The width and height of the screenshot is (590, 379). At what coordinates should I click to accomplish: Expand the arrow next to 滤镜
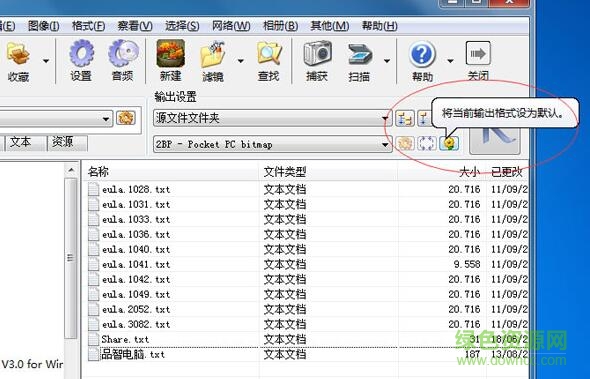[x=241, y=61]
